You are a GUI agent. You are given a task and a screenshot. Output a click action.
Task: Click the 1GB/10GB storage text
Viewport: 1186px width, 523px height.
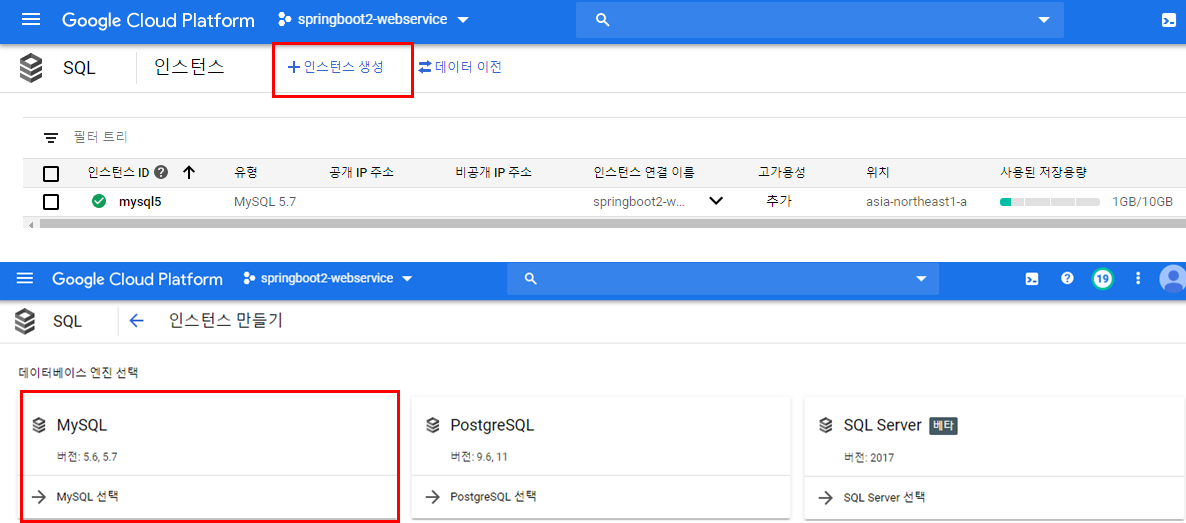pyautogui.click(x=1142, y=202)
